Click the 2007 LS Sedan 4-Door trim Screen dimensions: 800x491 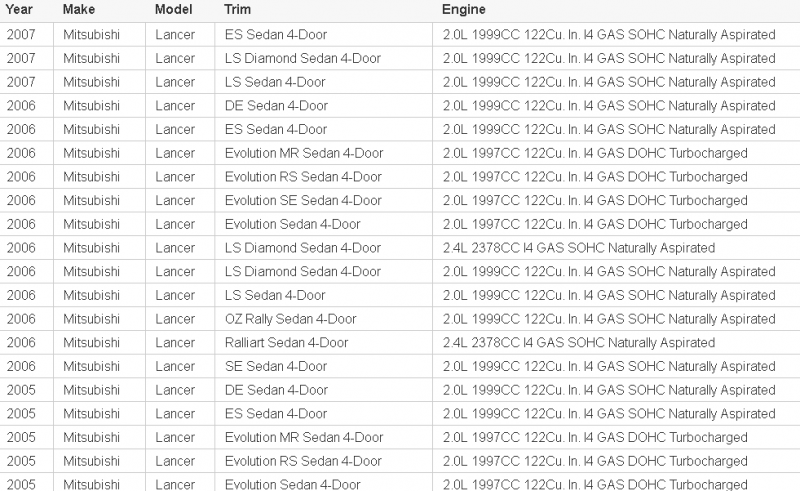click(x=276, y=82)
